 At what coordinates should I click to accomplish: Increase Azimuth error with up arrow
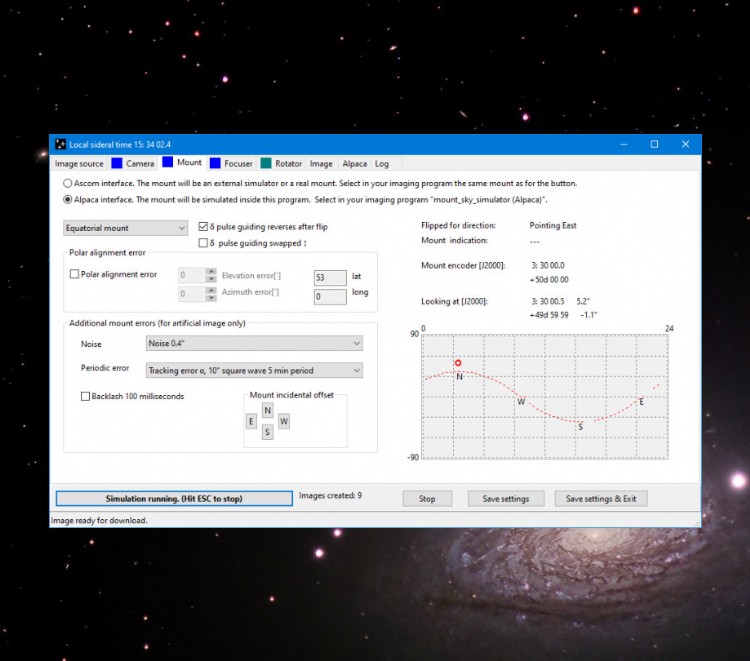click(x=211, y=290)
